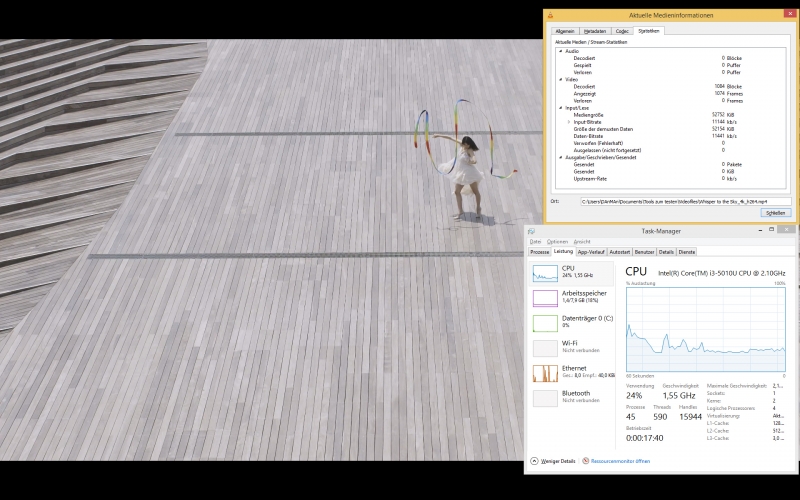Switch to the Dienste tab
The height and width of the screenshot is (500, 800).
(687, 252)
